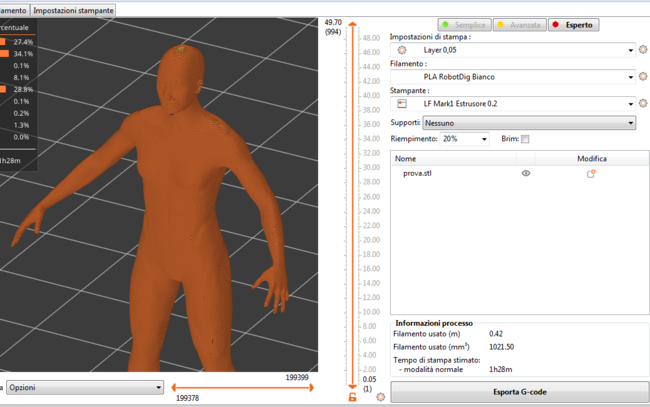This screenshot has height=407, width=650.
Task: Click the preset icon in print settings selector
Action: pyautogui.click(x=402, y=49)
